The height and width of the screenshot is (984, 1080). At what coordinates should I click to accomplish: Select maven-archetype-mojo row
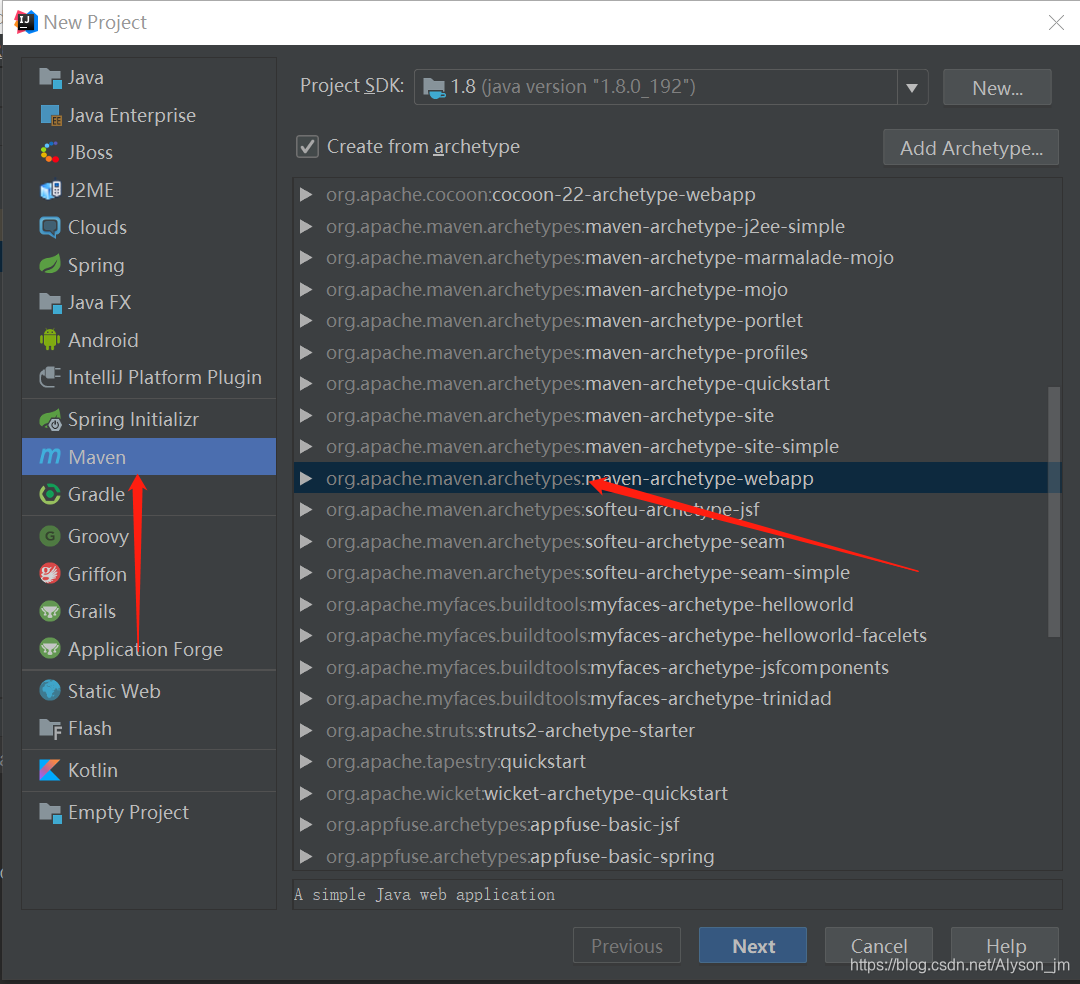coord(678,289)
